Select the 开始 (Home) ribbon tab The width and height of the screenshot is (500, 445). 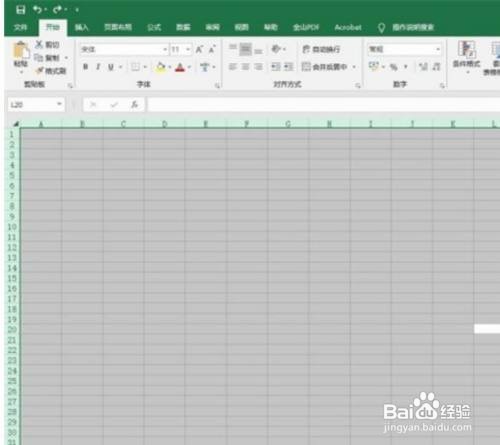coord(53,27)
